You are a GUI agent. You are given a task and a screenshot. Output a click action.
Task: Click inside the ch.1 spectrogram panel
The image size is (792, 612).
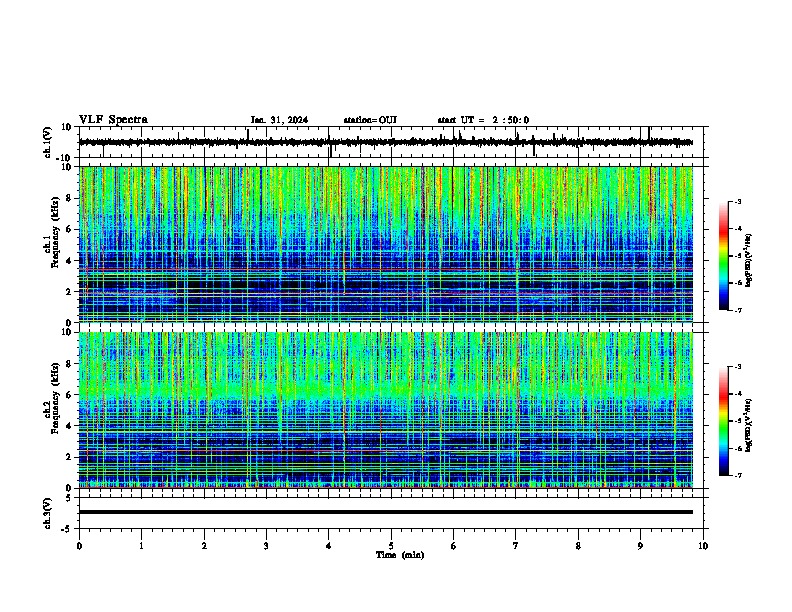[386, 244]
